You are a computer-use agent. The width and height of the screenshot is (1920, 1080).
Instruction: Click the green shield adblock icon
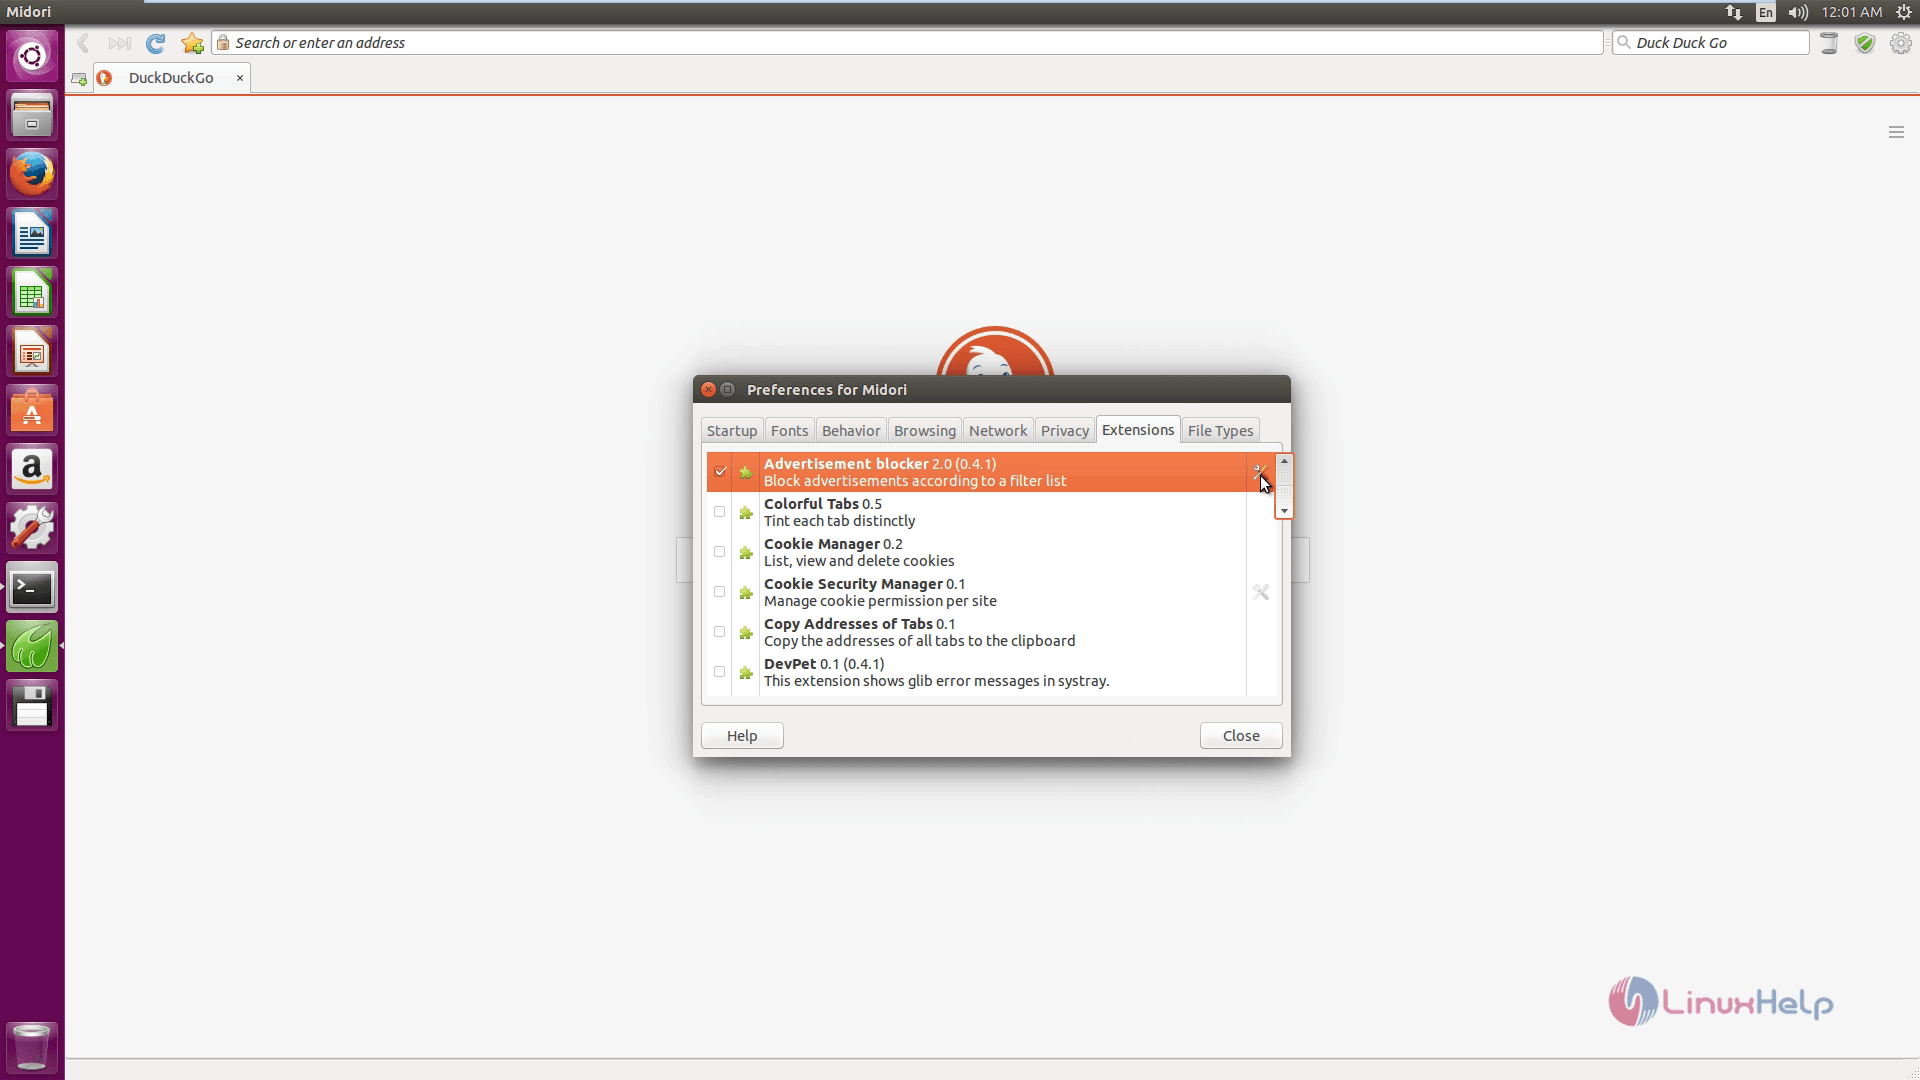click(x=1864, y=43)
